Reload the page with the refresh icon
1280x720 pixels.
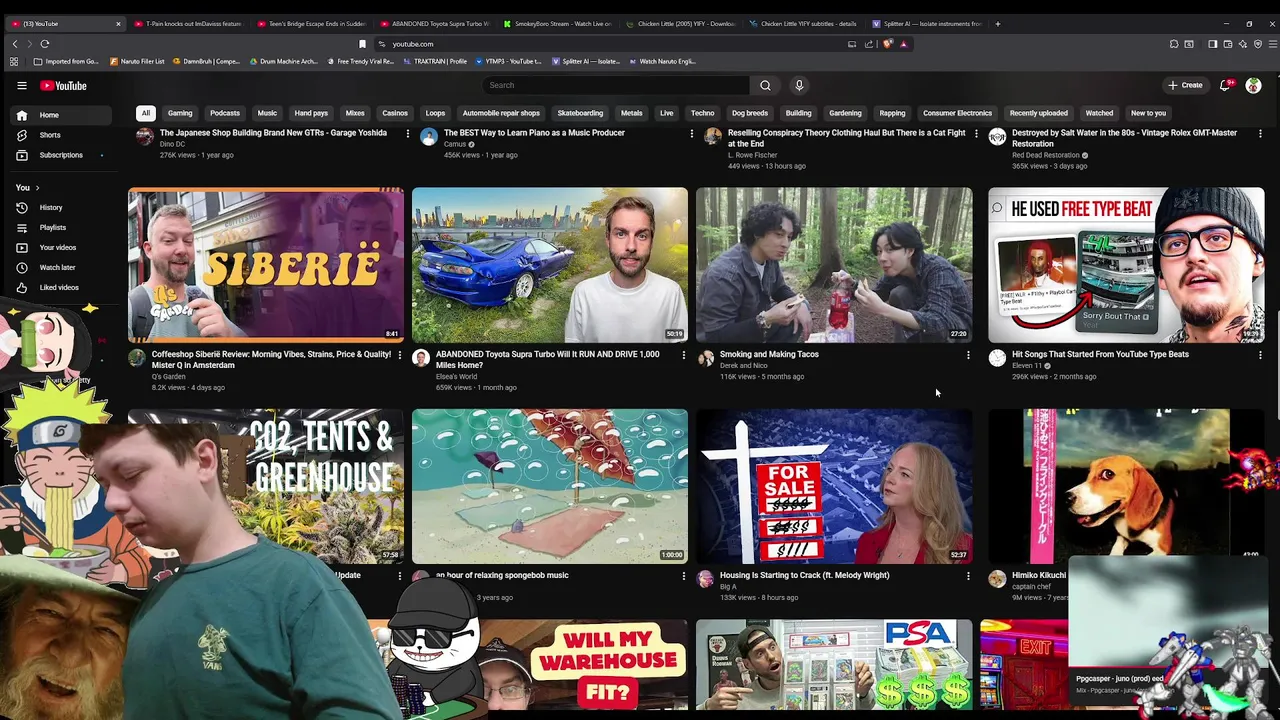[45, 44]
